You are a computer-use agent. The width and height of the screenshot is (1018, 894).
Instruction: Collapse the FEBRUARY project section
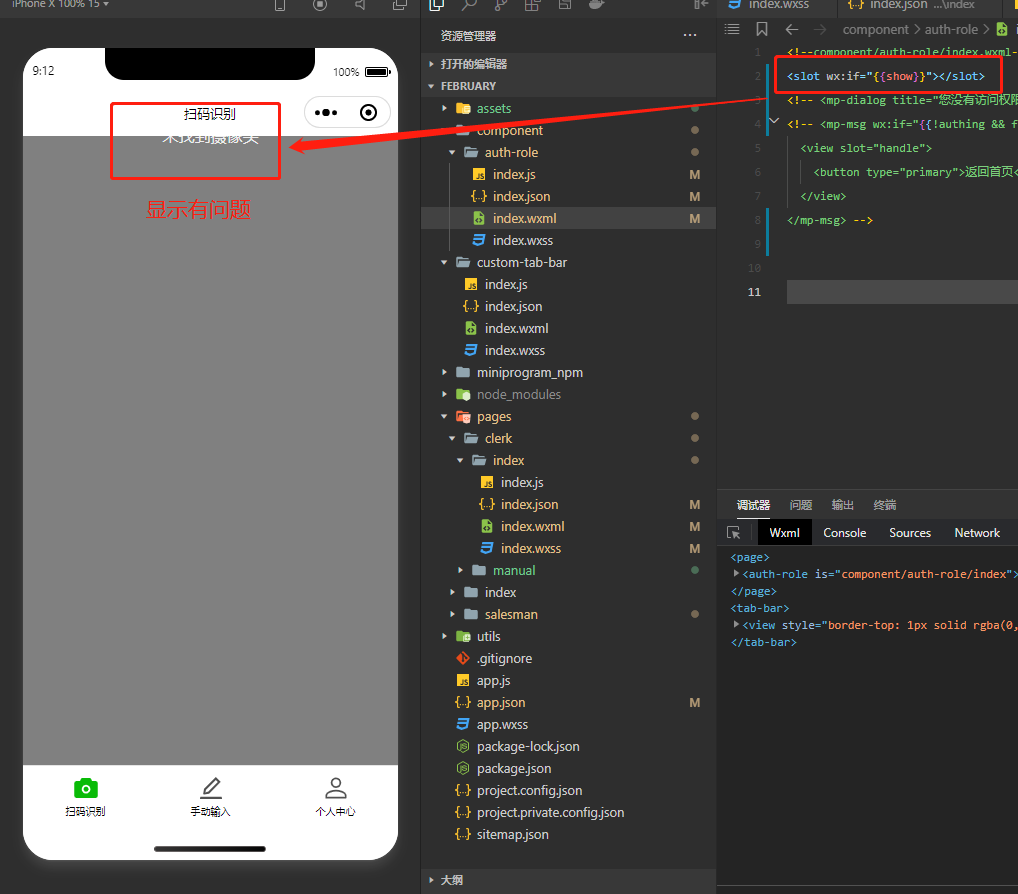[x=431, y=86]
